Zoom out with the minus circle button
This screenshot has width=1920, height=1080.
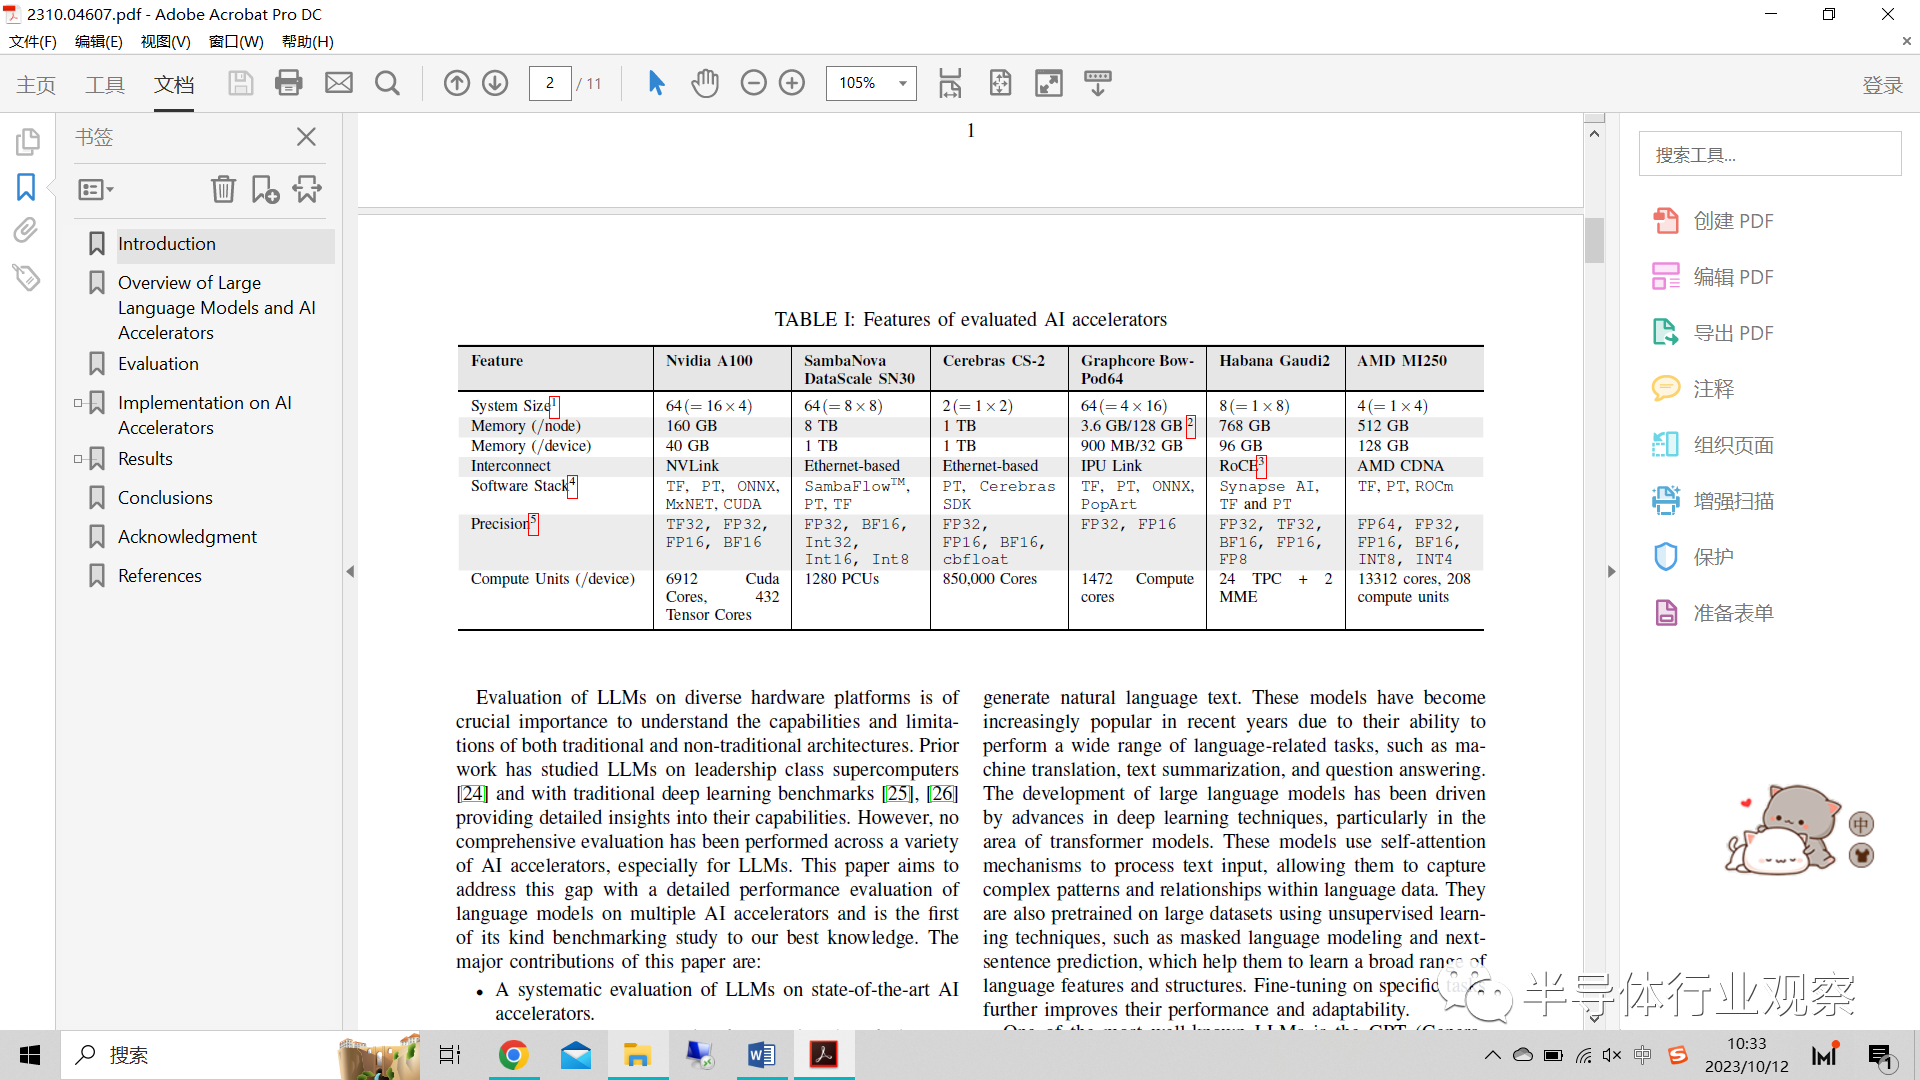pos(754,83)
